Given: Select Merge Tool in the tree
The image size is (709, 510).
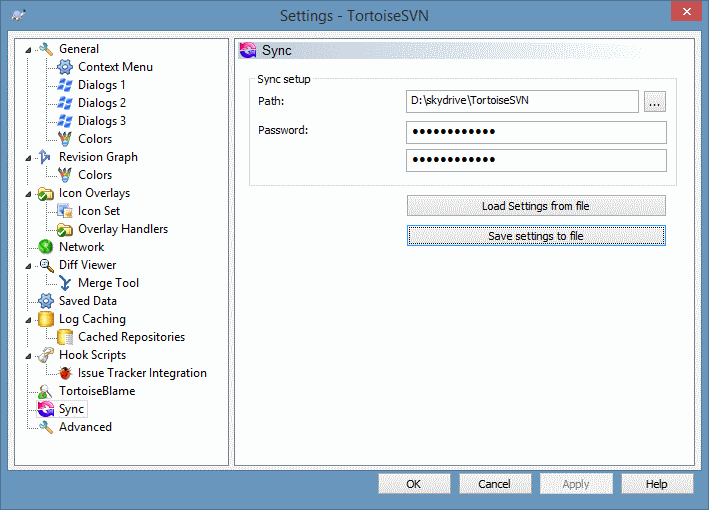Looking at the screenshot, I should (109, 283).
